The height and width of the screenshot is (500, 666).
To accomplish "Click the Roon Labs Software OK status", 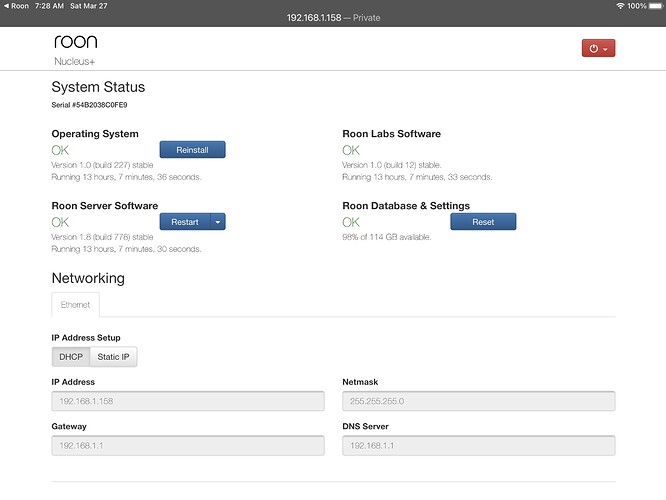I will (x=351, y=150).
